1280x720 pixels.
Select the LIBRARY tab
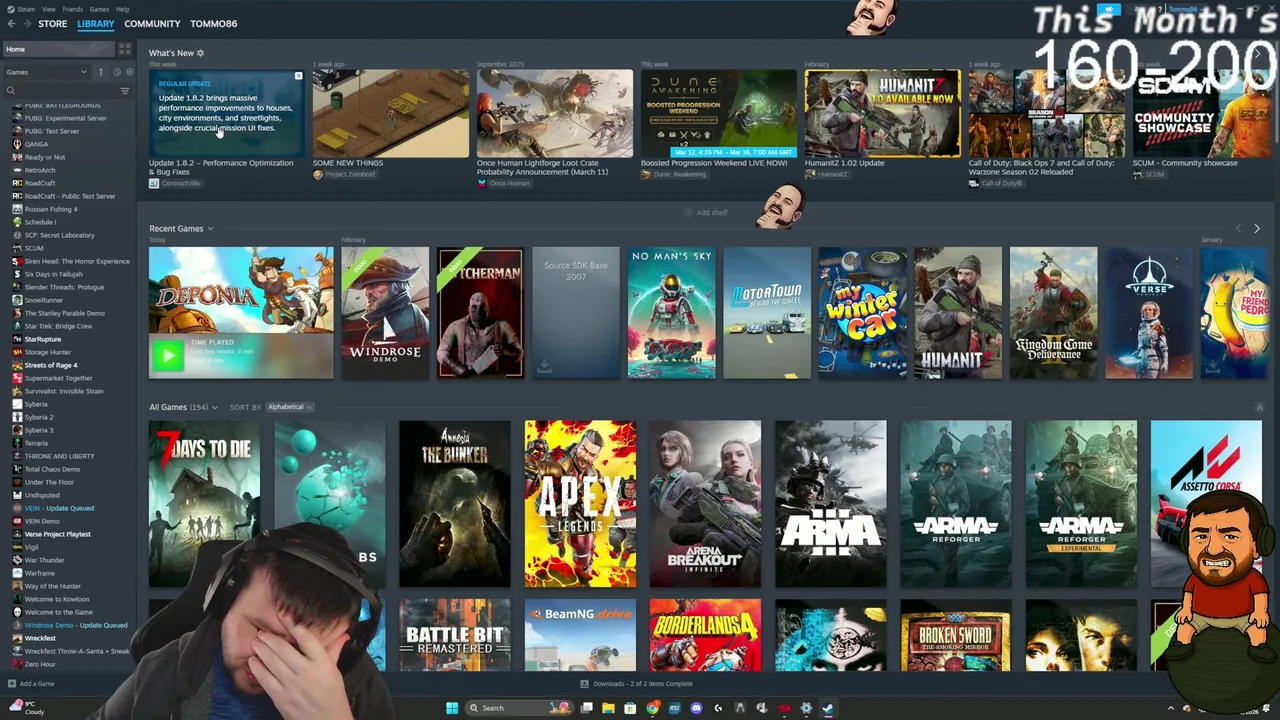point(96,24)
